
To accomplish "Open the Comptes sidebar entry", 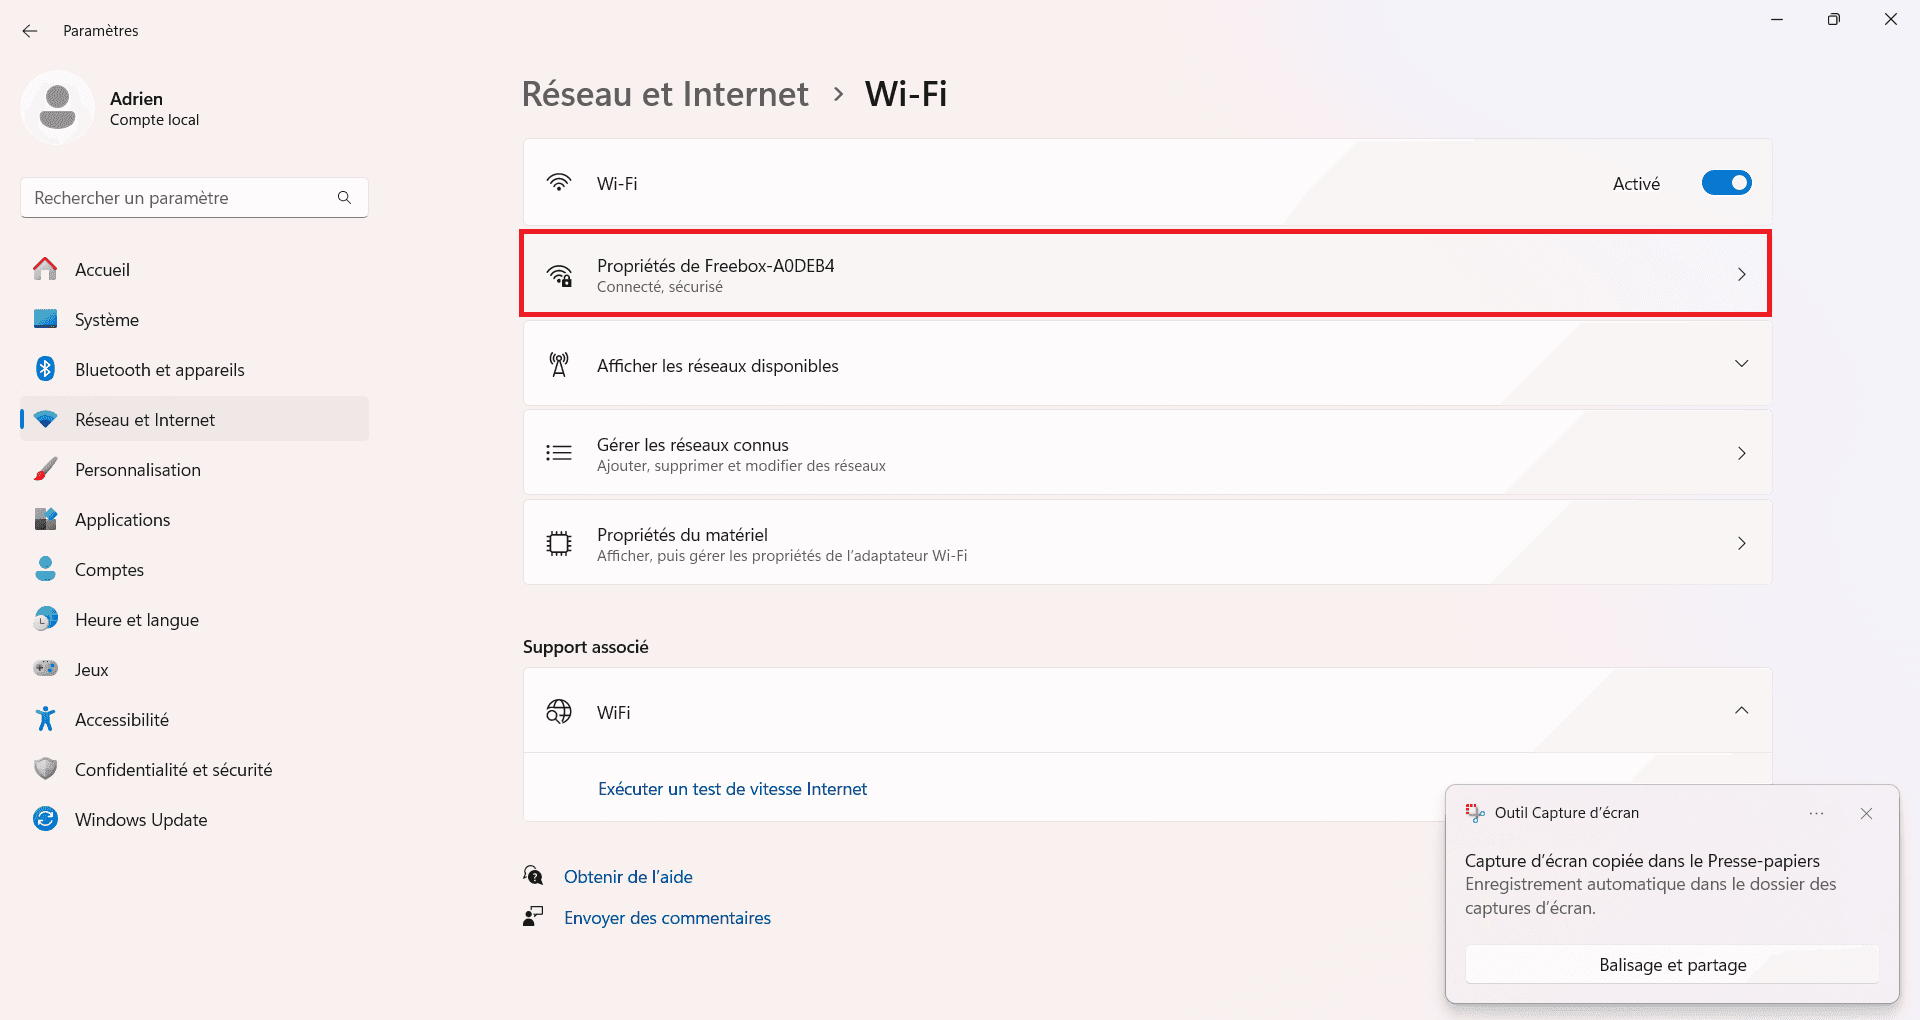I will [194, 569].
